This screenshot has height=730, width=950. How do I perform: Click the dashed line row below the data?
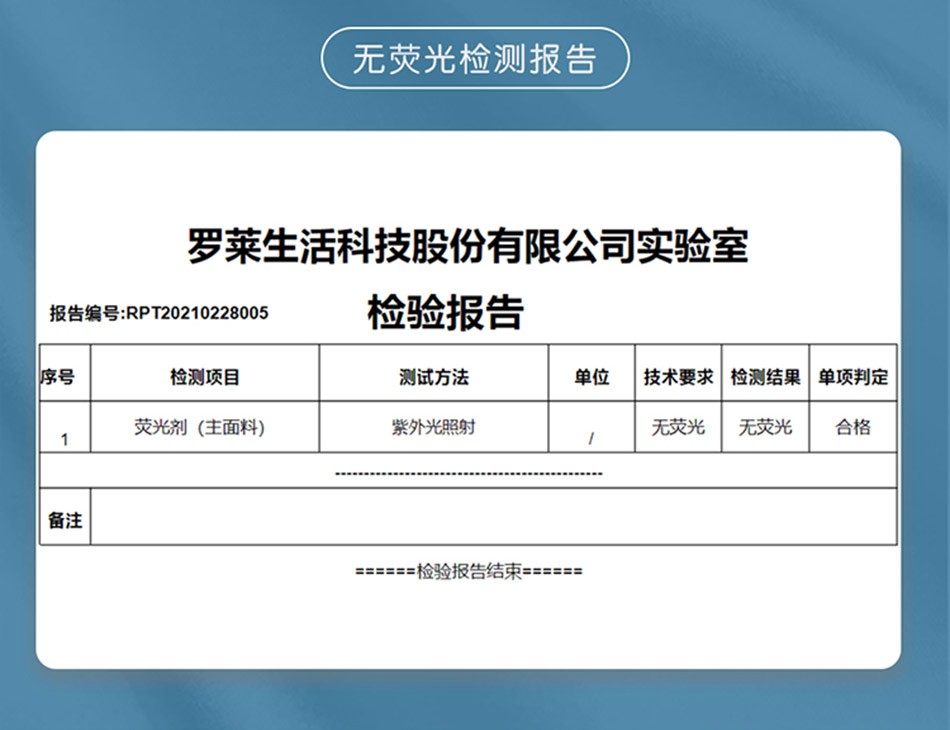coord(468,471)
